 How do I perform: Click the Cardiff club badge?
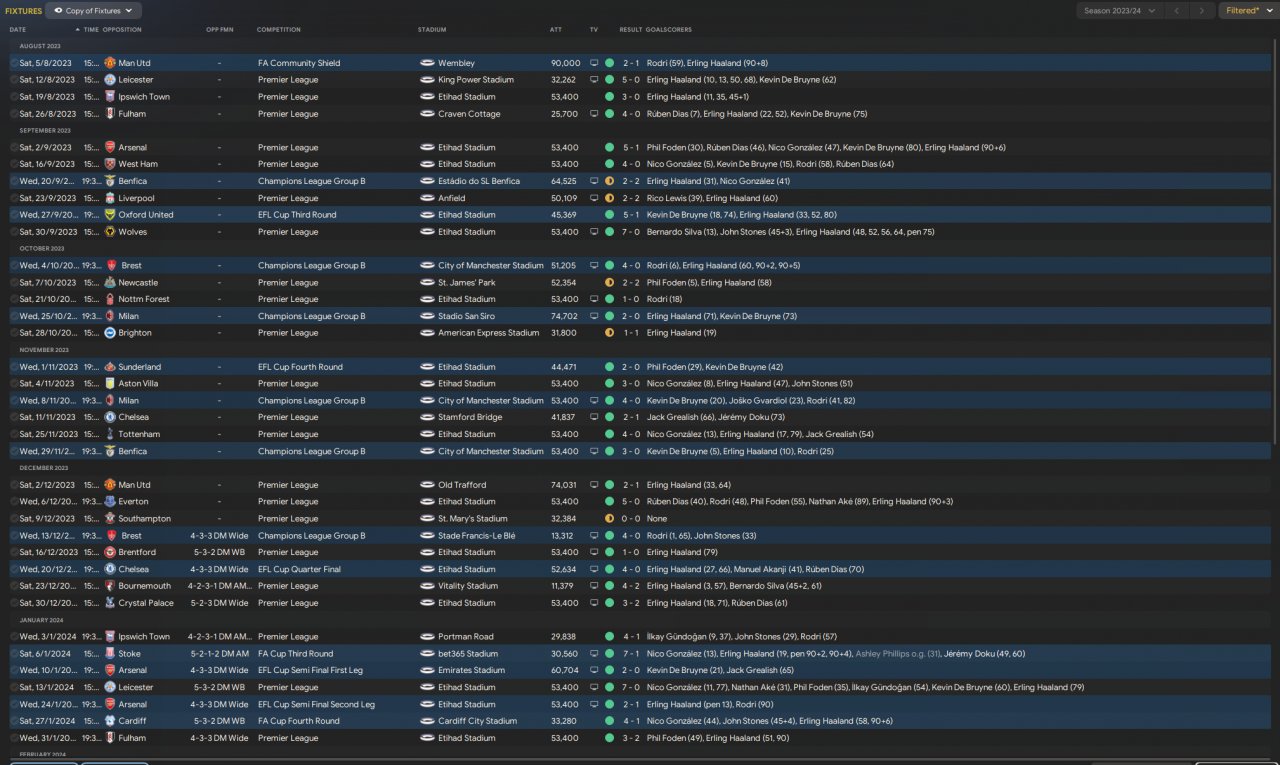pyautogui.click(x=110, y=721)
